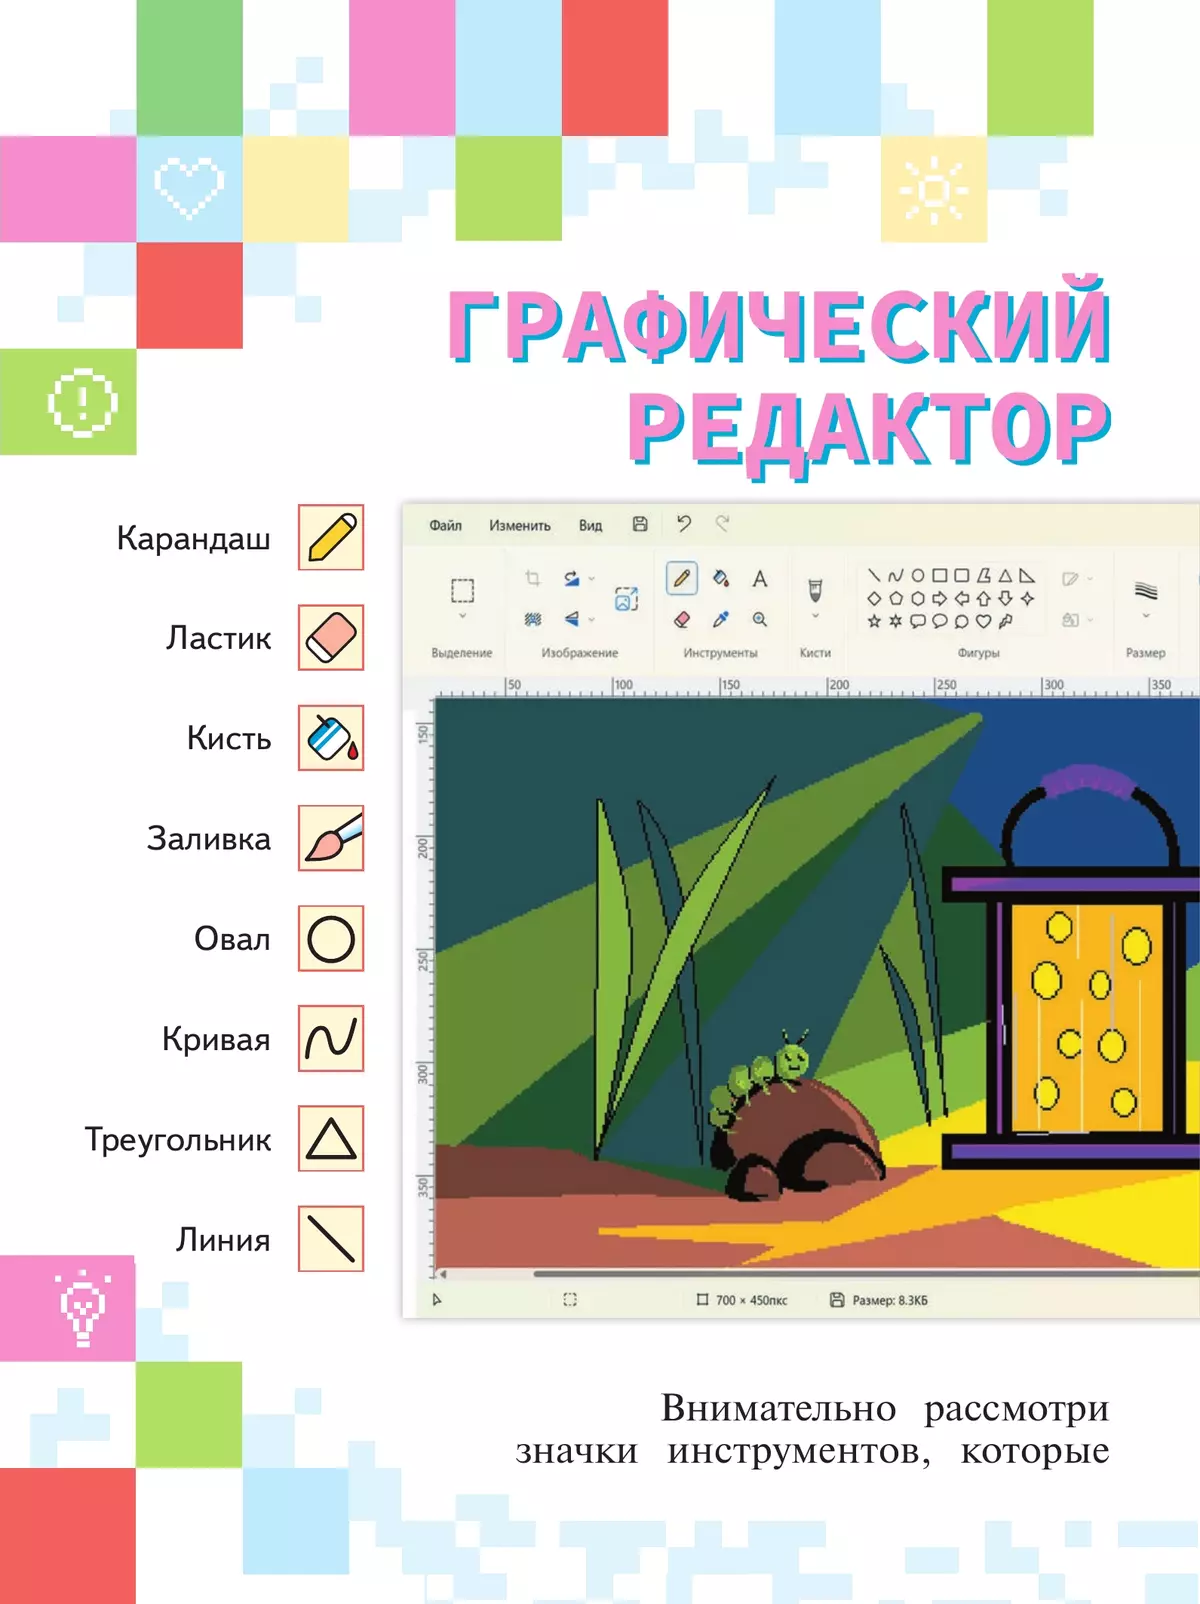This screenshot has width=1200, height=1604.
Task: Open the Файл menu
Action: coord(445,525)
